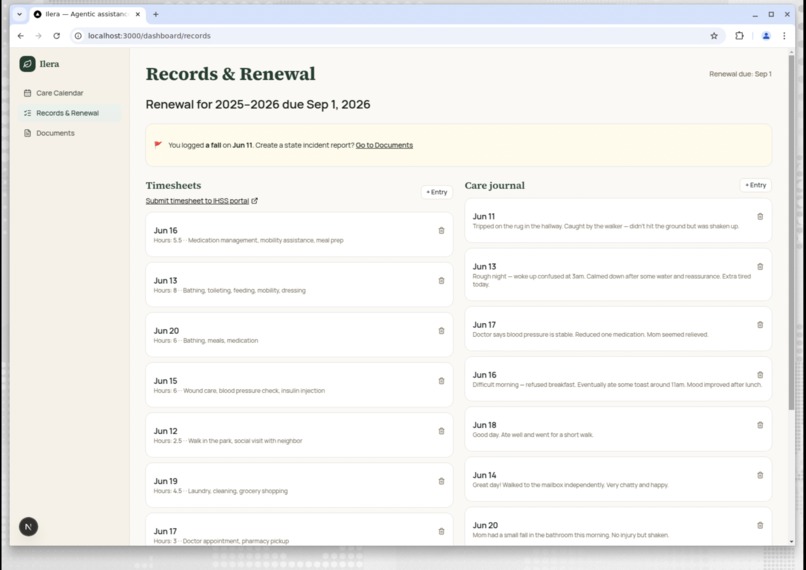Open the Next.js dev tools badge
The width and height of the screenshot is (806, 570).
28,527
